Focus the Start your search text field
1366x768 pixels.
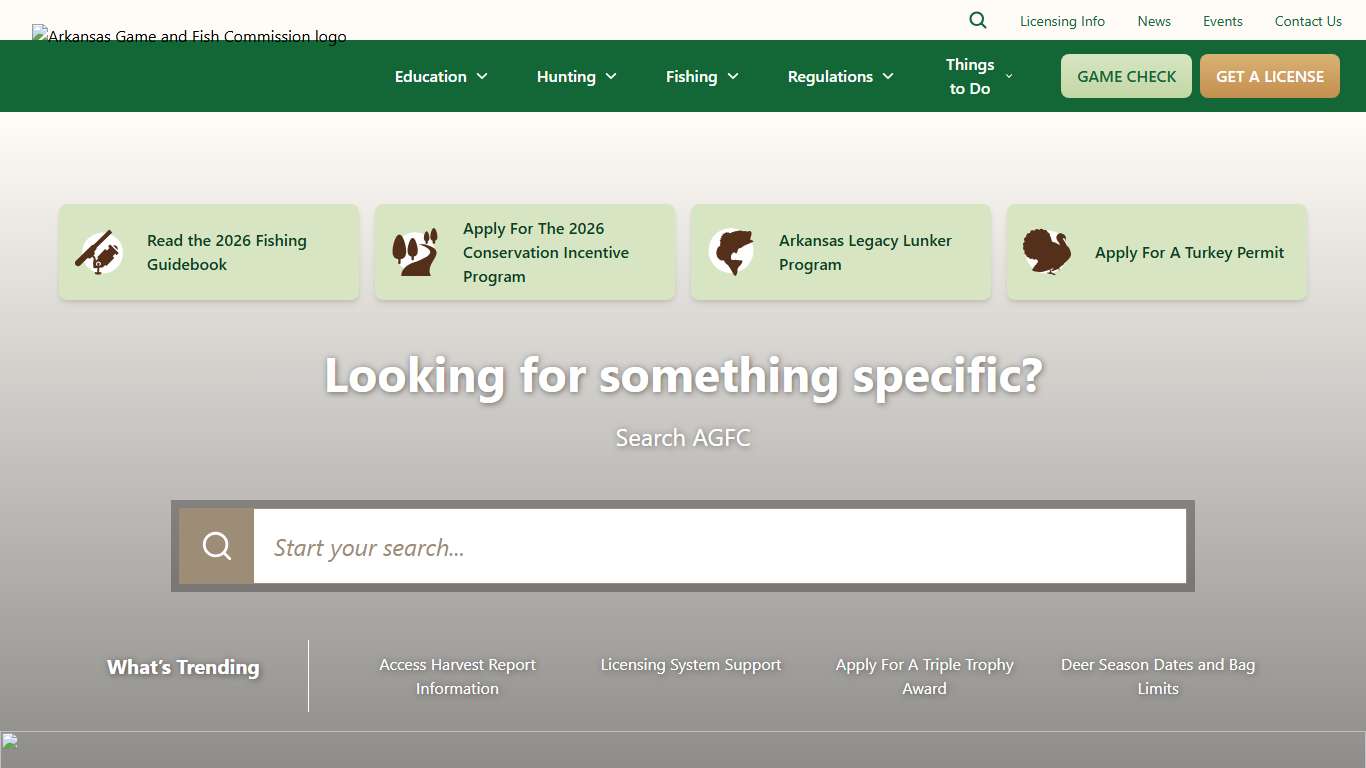[719, 547]
